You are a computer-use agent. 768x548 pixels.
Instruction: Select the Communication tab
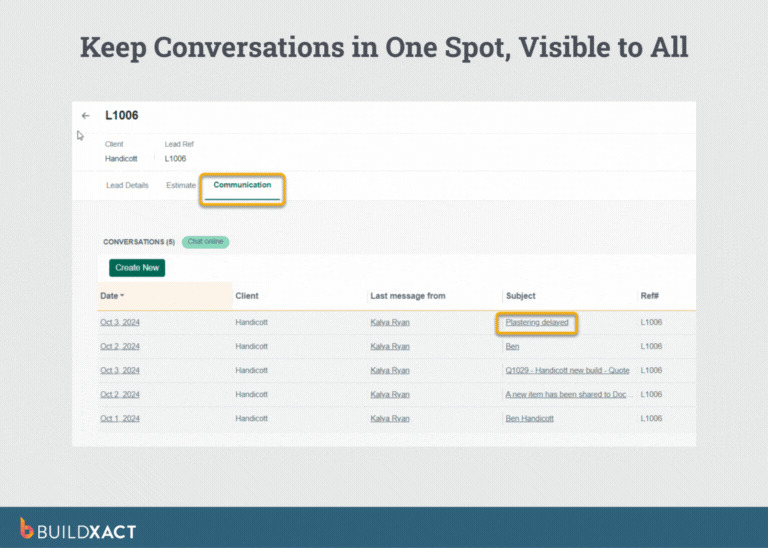click(x=242, y=185)
